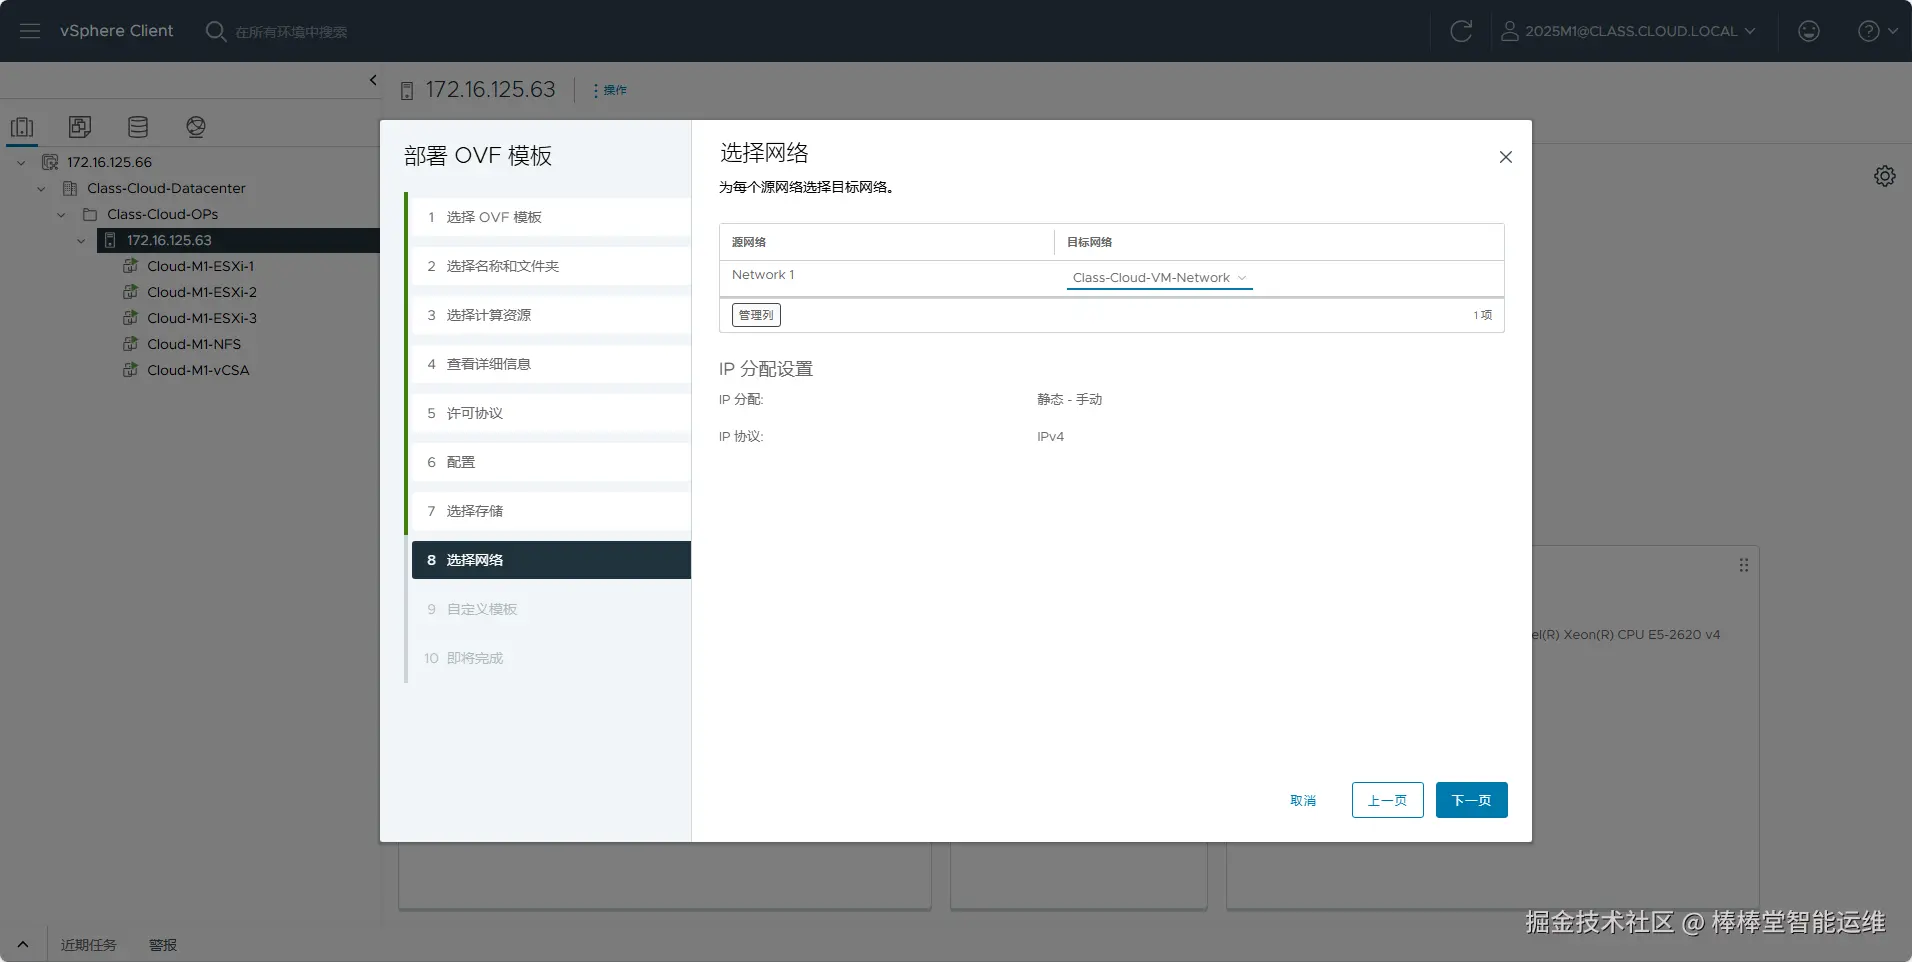
Task: Select Cloud-M1-ESXi-2 in the inventory tree
Action: pyautogui.click(x=202, y=292)
